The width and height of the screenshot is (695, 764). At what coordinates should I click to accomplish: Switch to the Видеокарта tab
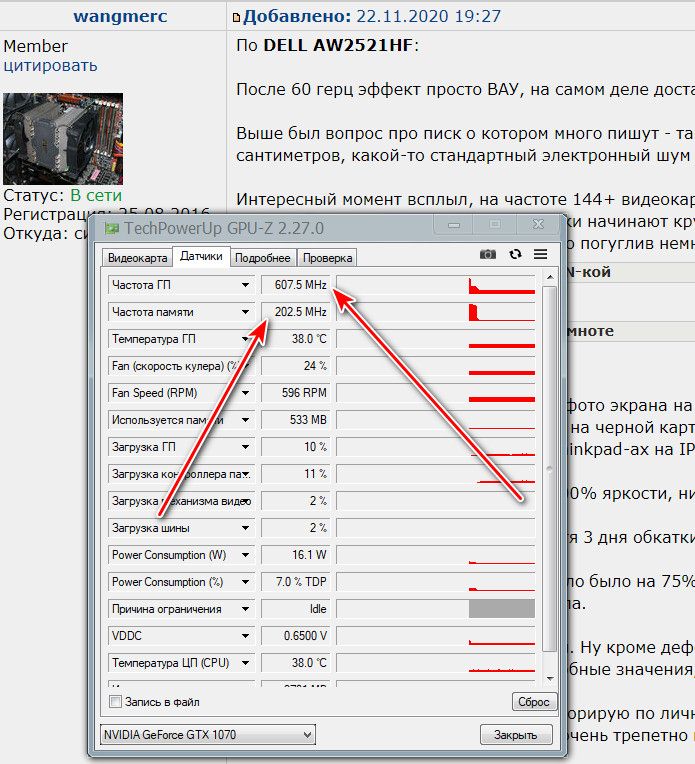point(137,258)
